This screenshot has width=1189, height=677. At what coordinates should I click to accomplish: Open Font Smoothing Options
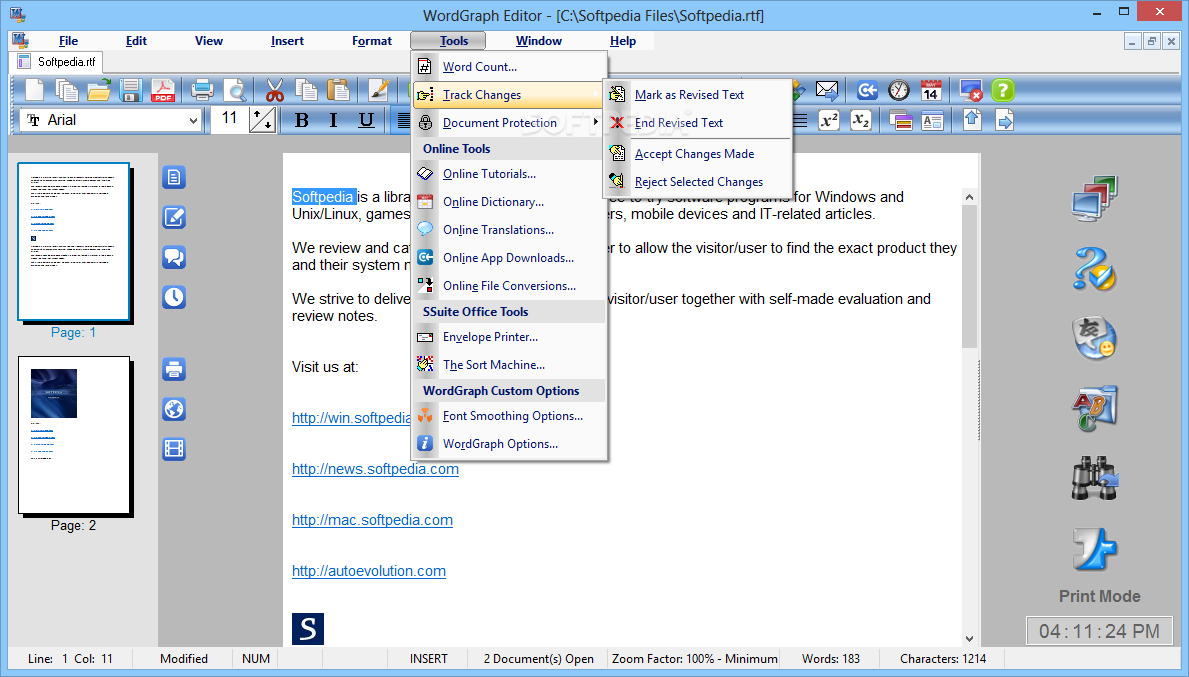tap(509, 415)
